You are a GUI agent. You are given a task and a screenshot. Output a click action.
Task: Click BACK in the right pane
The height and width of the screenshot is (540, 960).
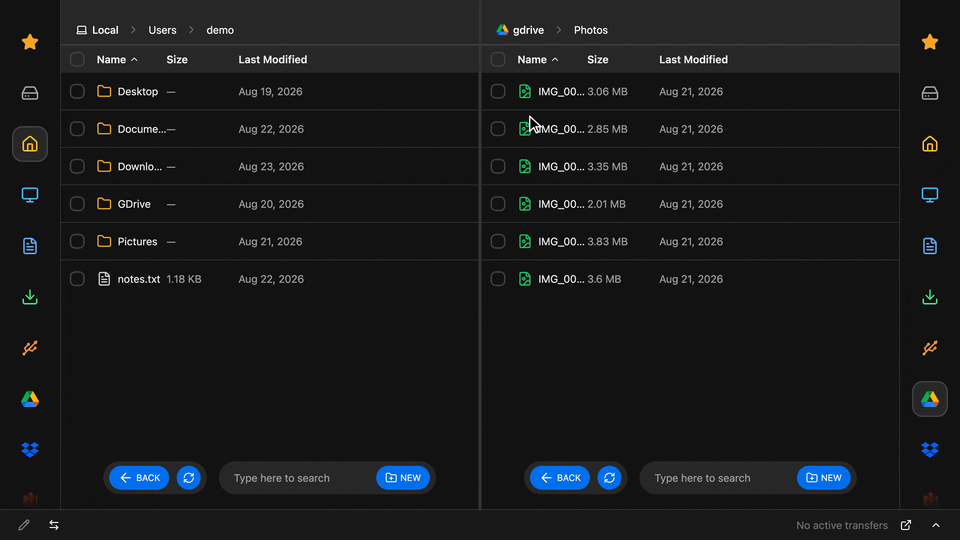[560, 478]
